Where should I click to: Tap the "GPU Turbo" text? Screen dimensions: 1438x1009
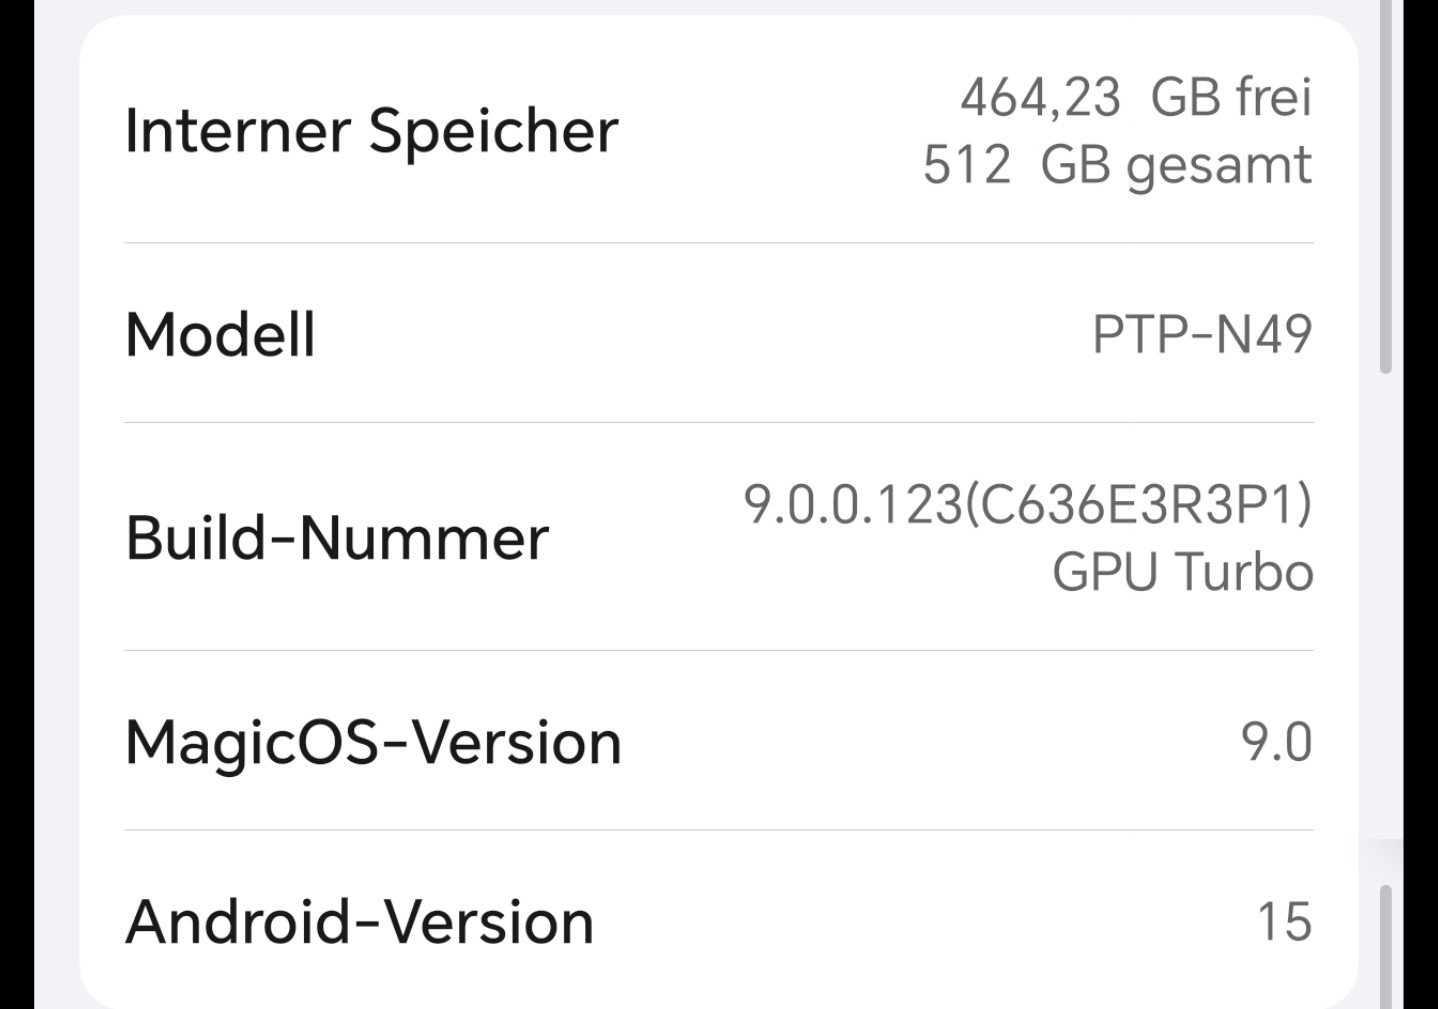1182,573
